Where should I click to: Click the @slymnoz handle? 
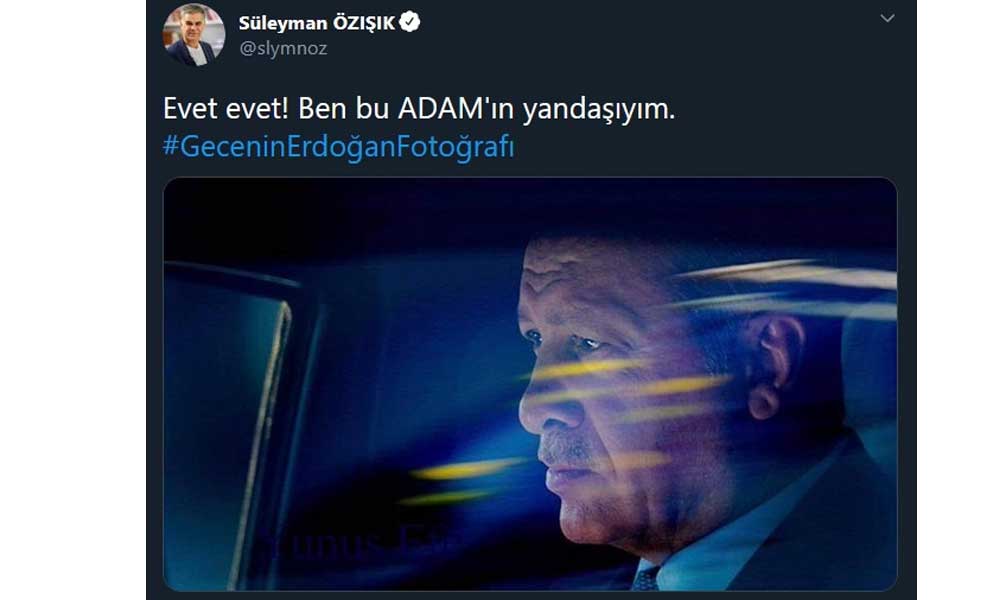pyautogui.click(x=283, y=48)
